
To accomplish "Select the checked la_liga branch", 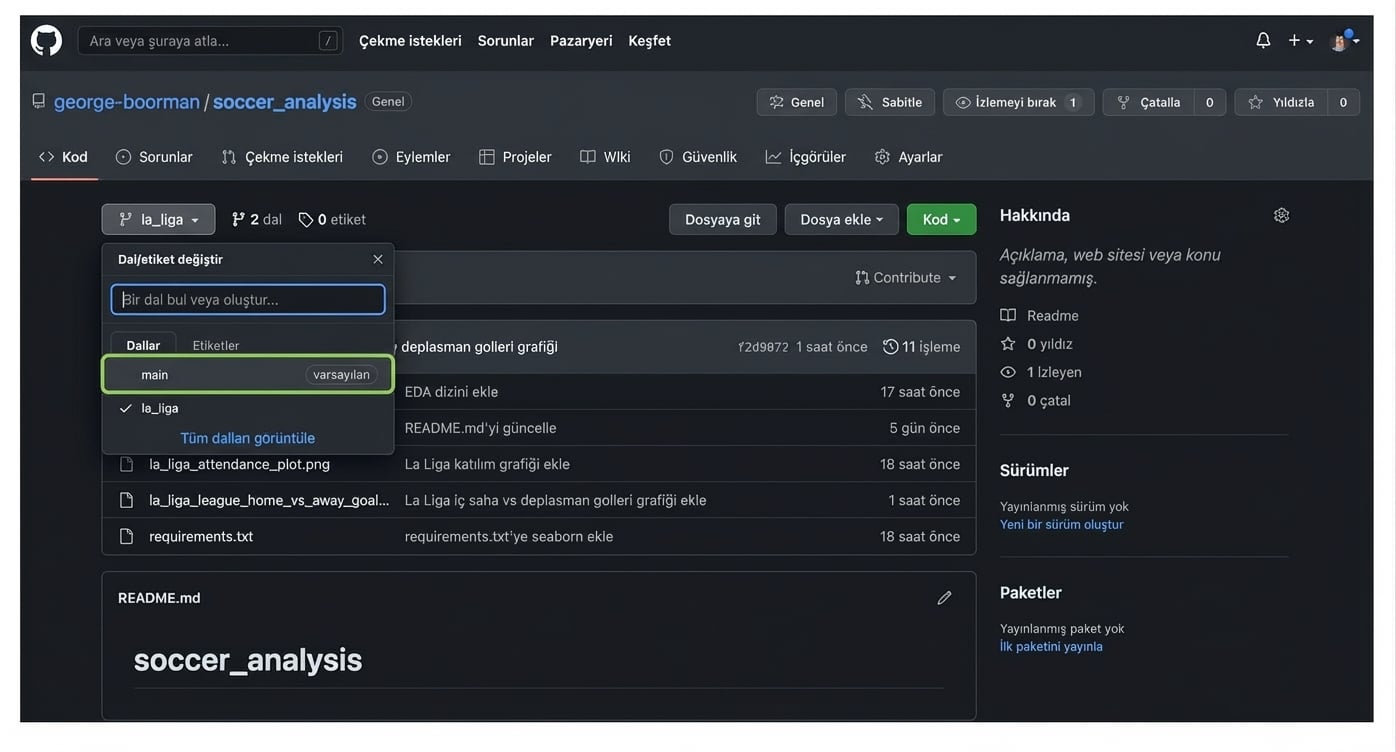I will coord(160,408).
